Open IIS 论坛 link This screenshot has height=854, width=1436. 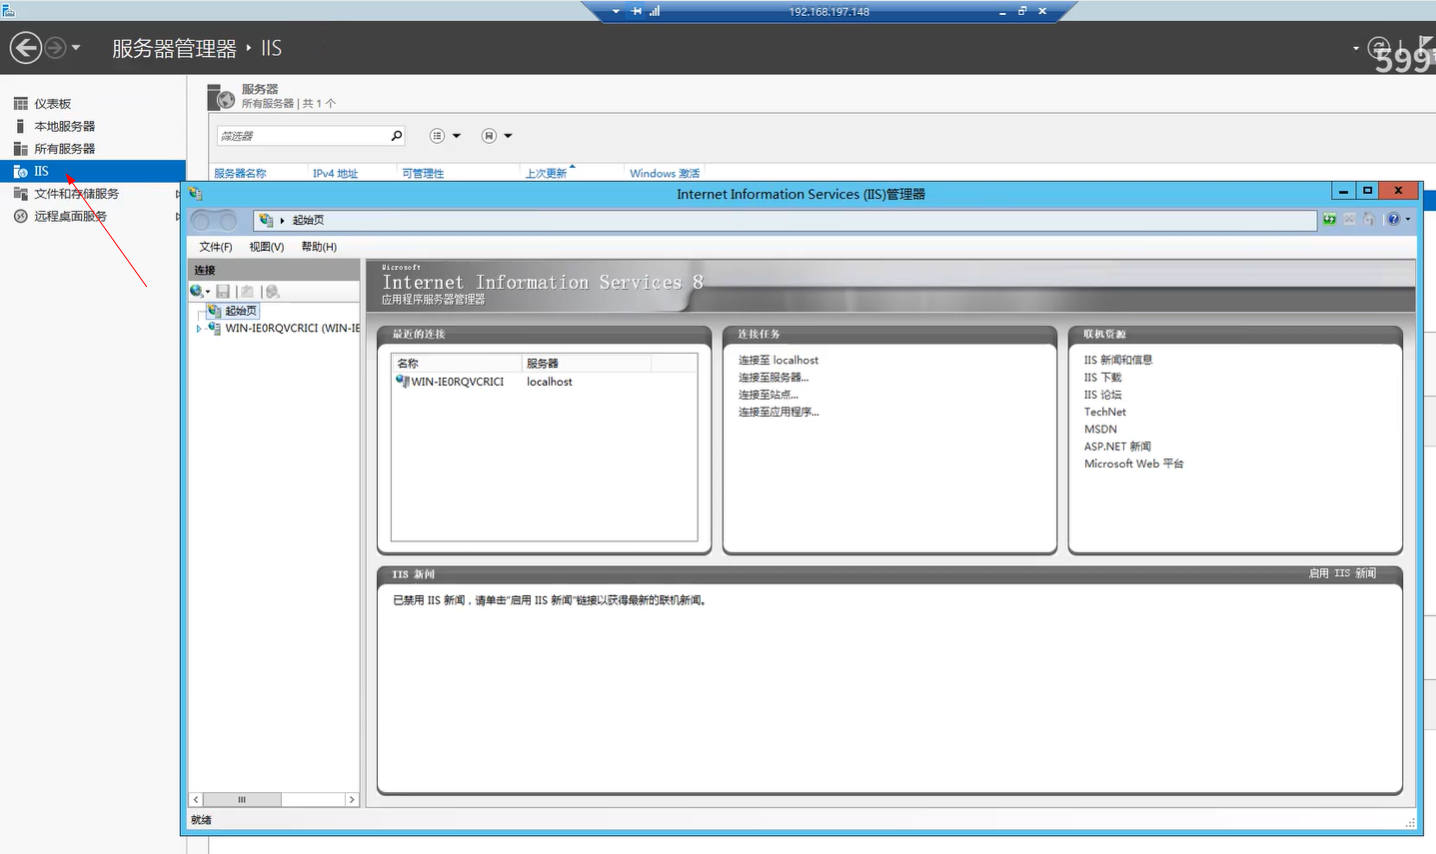coord(1102,395)
